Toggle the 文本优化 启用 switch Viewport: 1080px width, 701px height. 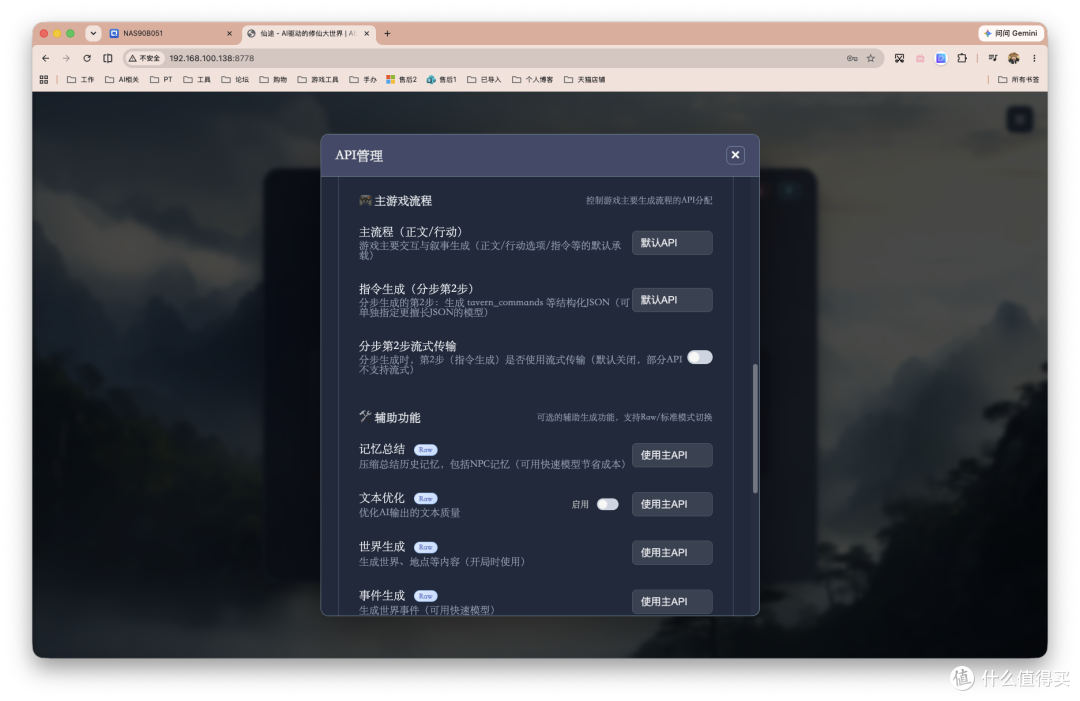608,504
